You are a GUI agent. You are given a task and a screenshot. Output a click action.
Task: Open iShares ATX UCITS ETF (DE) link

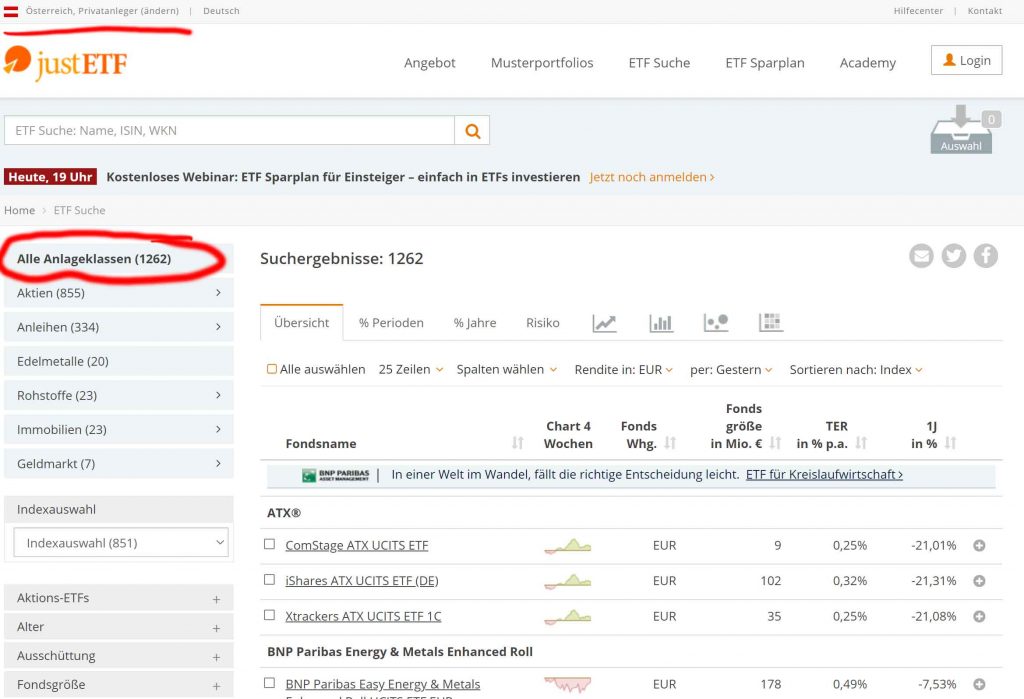362,581
